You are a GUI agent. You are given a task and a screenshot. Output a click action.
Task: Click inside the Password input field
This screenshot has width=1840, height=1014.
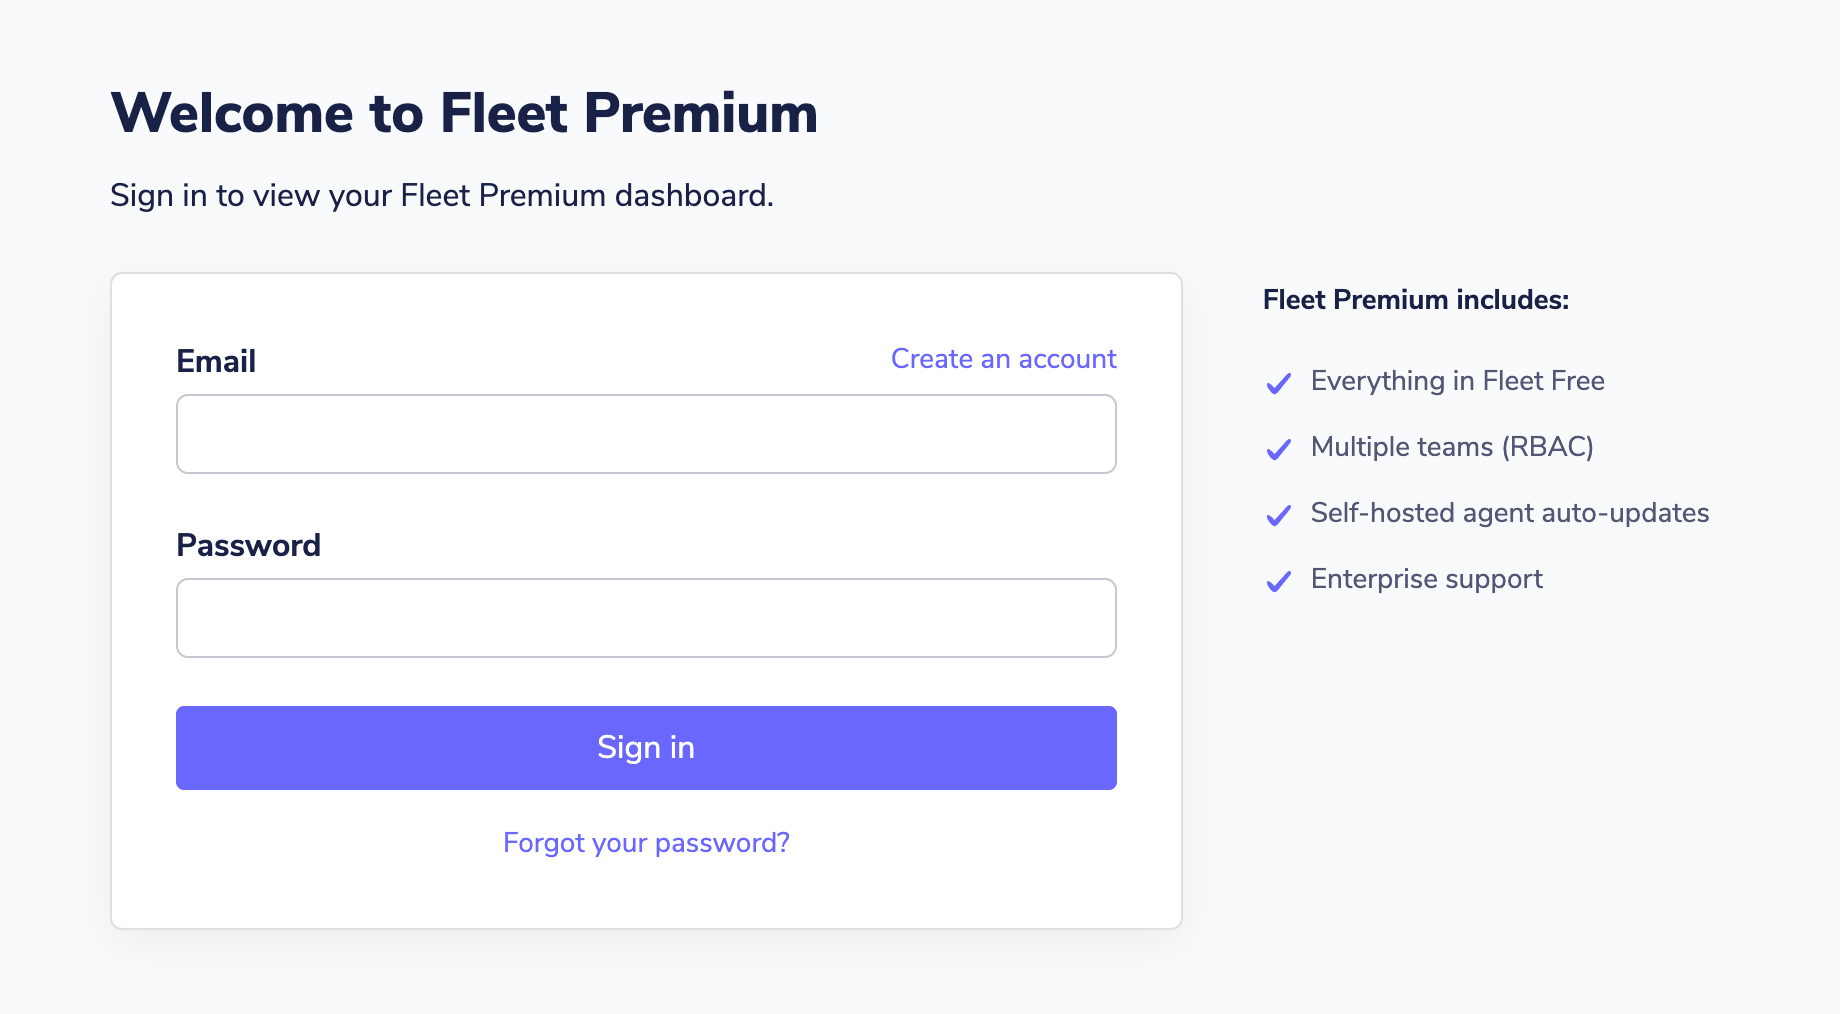pos(645,617)
